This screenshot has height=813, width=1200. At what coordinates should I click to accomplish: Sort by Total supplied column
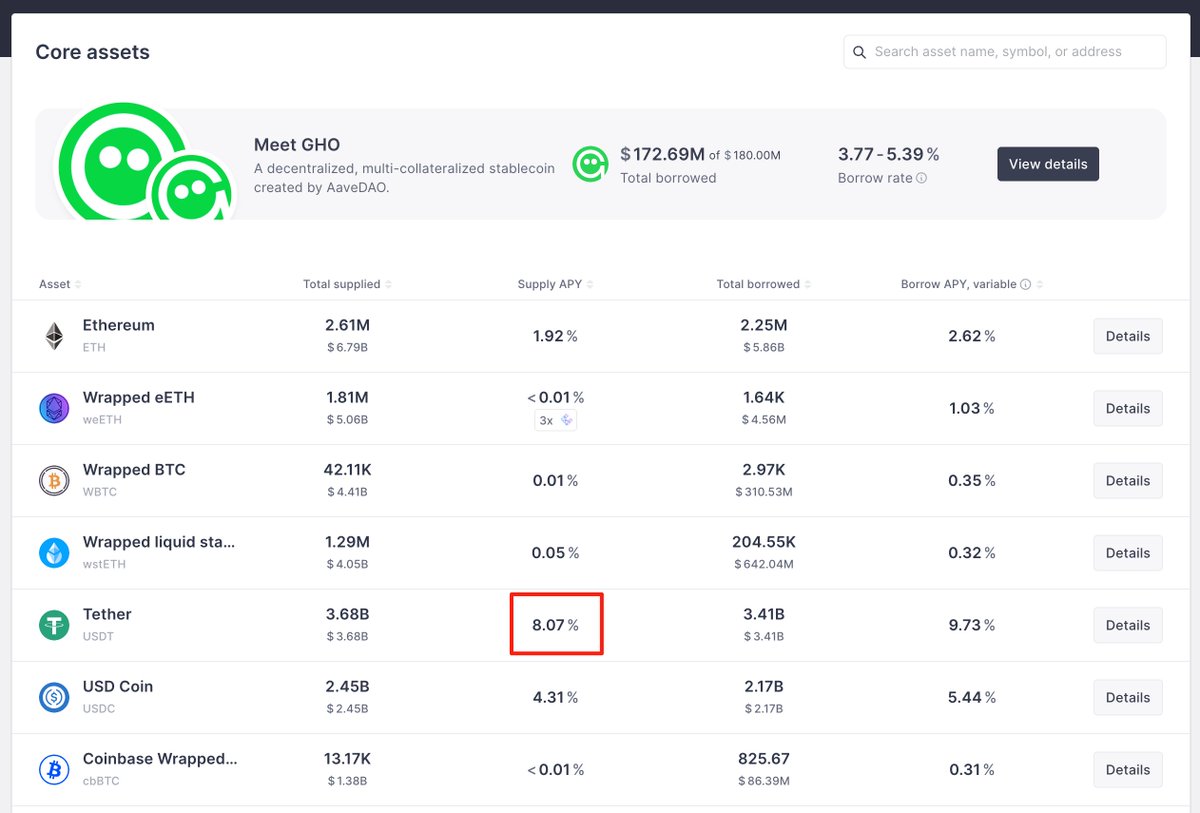(347, 284)
